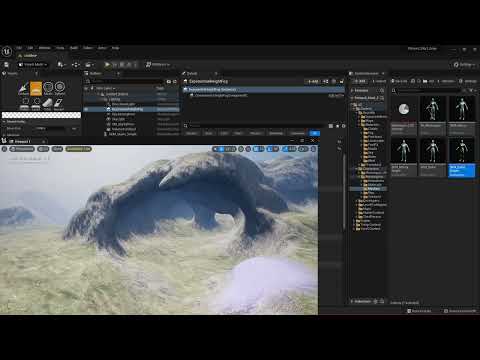
Task: Open Content Browser Settings at far right
Action: click(x=468, y=81)
